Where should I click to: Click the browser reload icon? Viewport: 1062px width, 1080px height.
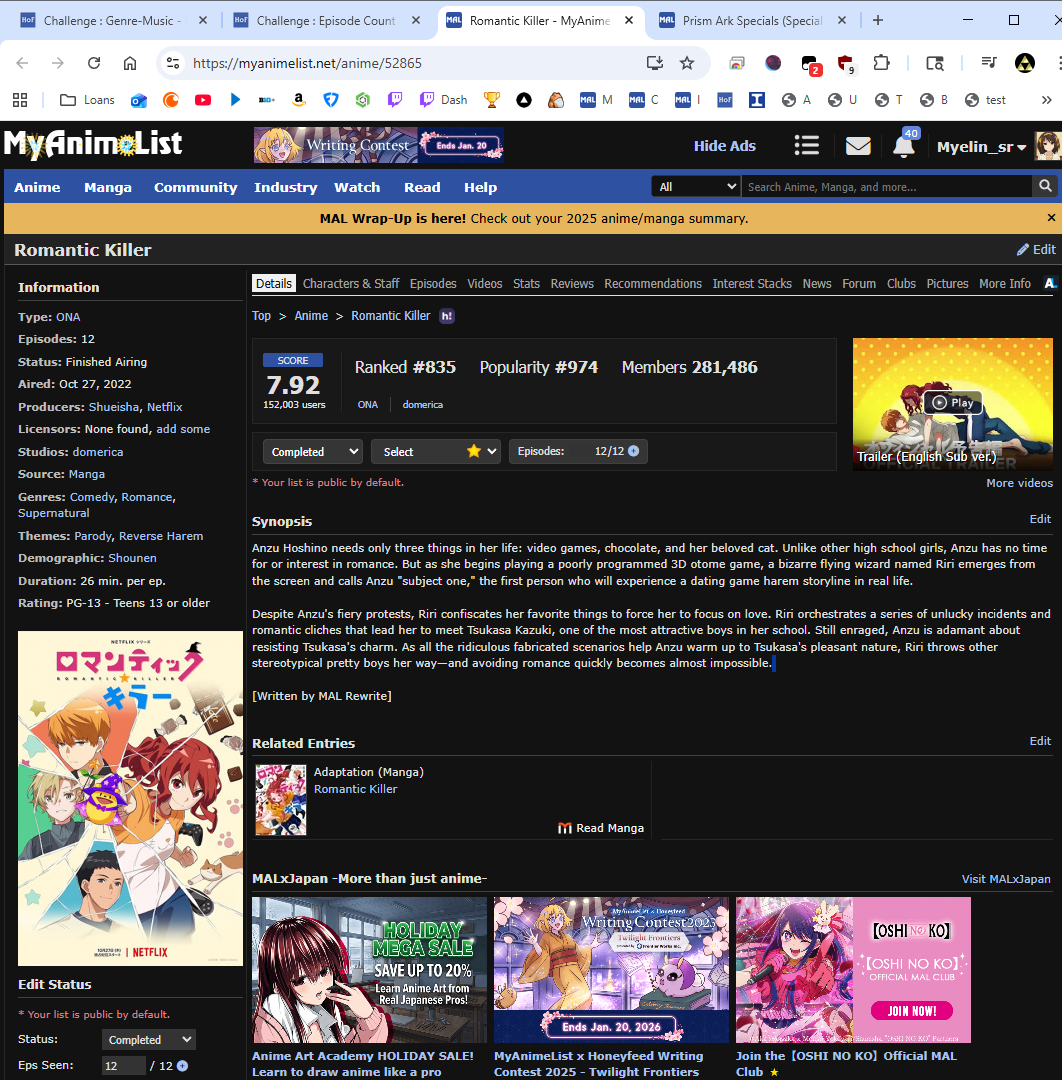point(94,63)
